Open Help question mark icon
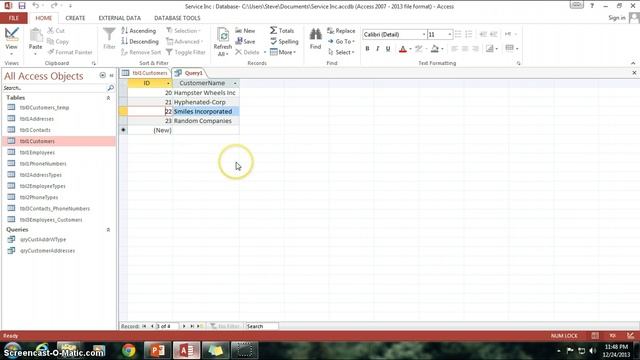Screen dimensions: 640x360 (592, 6)
